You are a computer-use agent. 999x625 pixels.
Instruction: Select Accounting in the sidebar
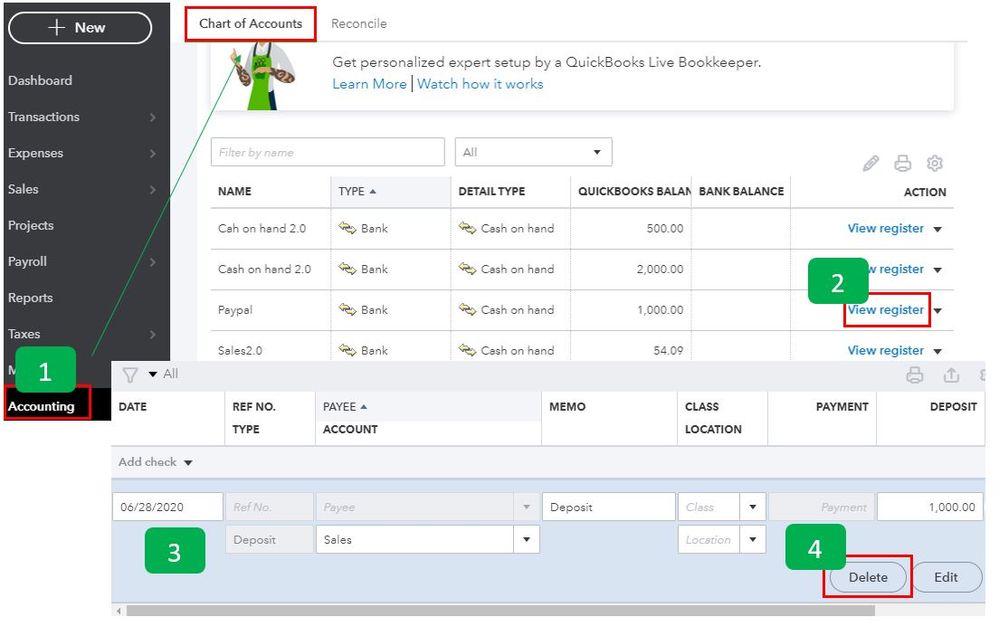[41, 406]
